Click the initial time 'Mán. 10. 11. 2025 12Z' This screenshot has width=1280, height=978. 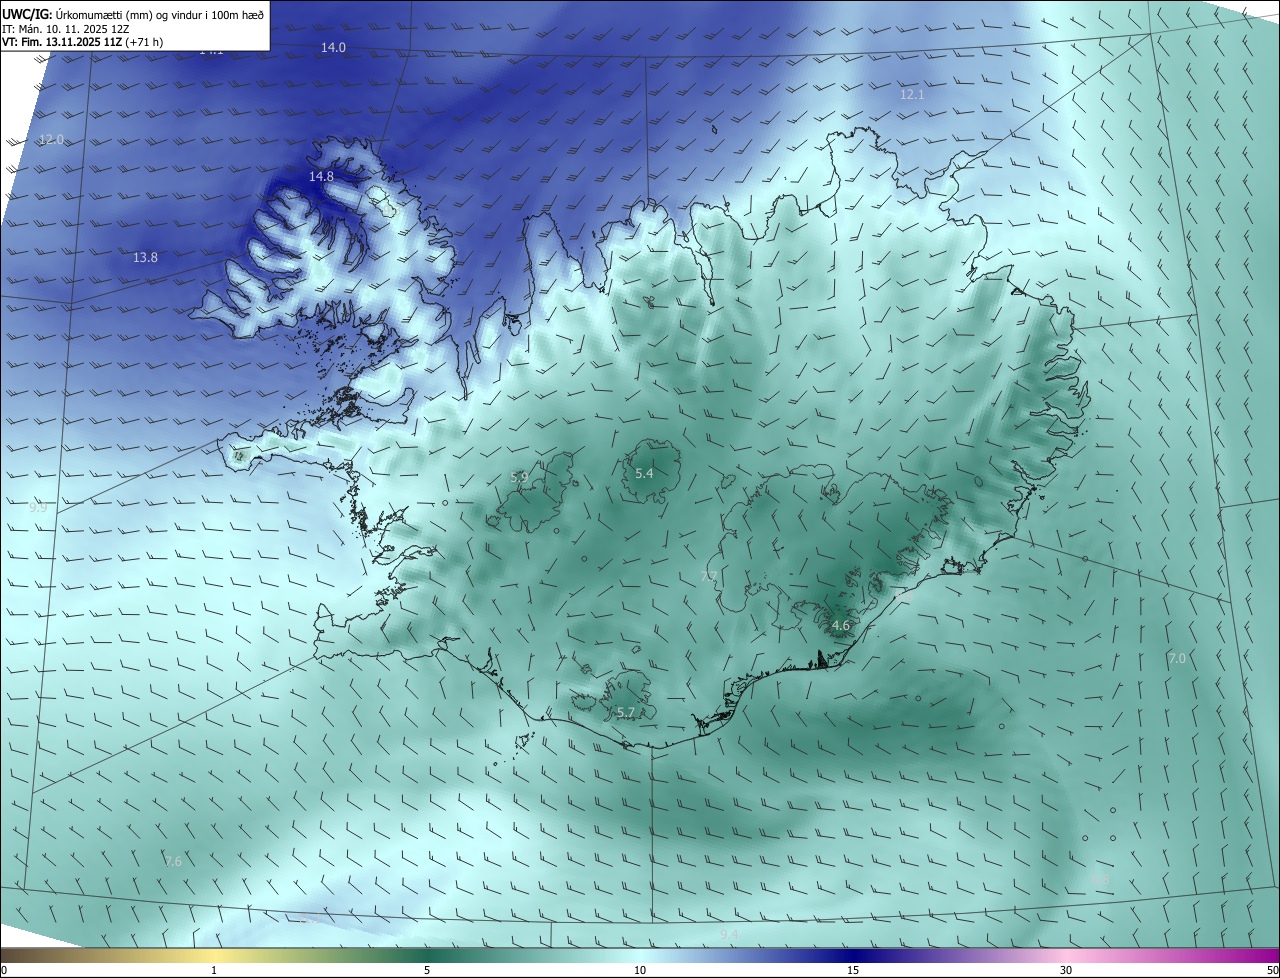coord(74,29)
